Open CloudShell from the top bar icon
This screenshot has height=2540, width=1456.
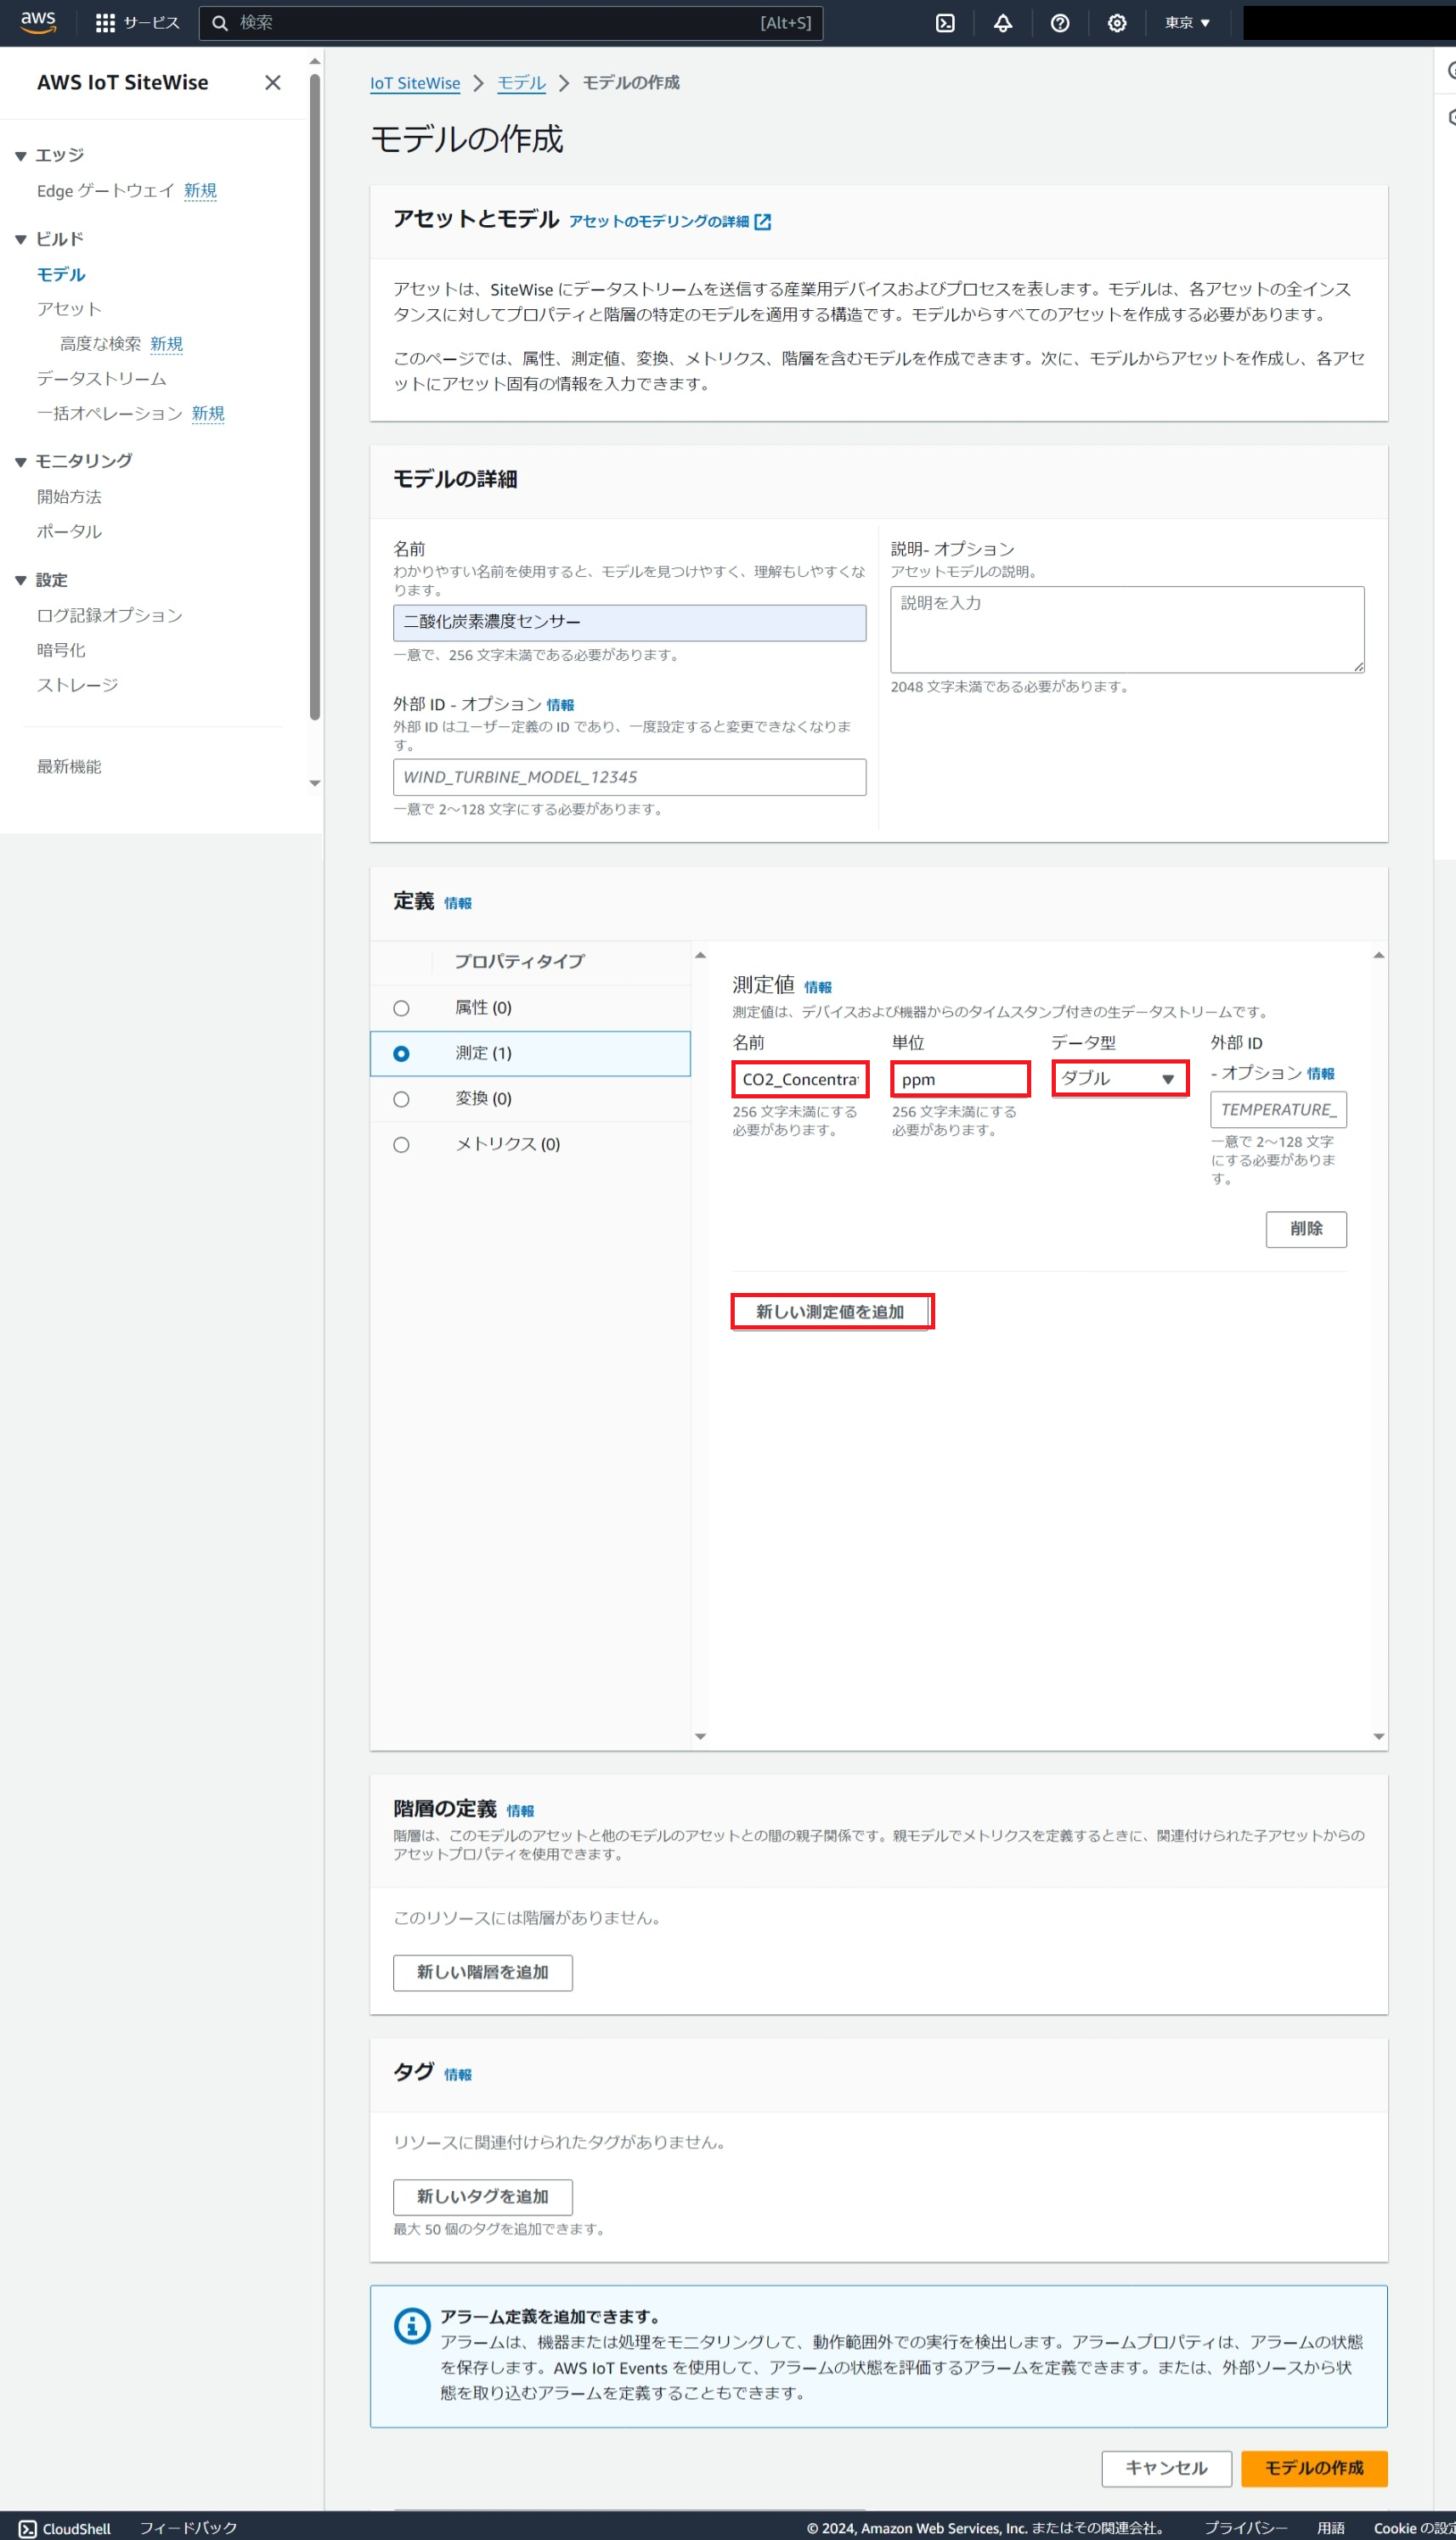pos(945,23)
